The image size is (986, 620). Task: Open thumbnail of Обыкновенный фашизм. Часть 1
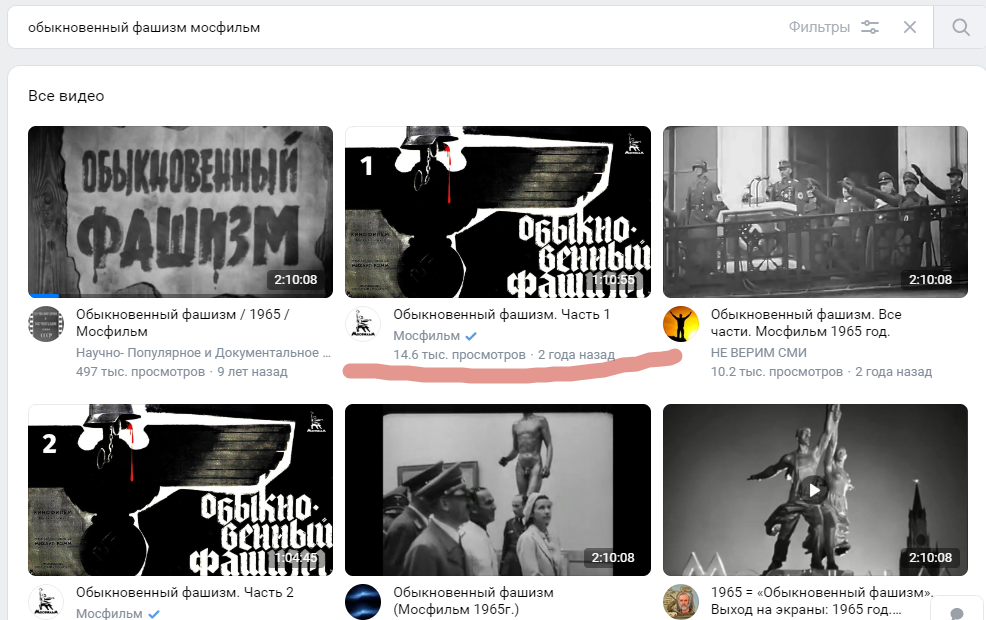(498, 212)
